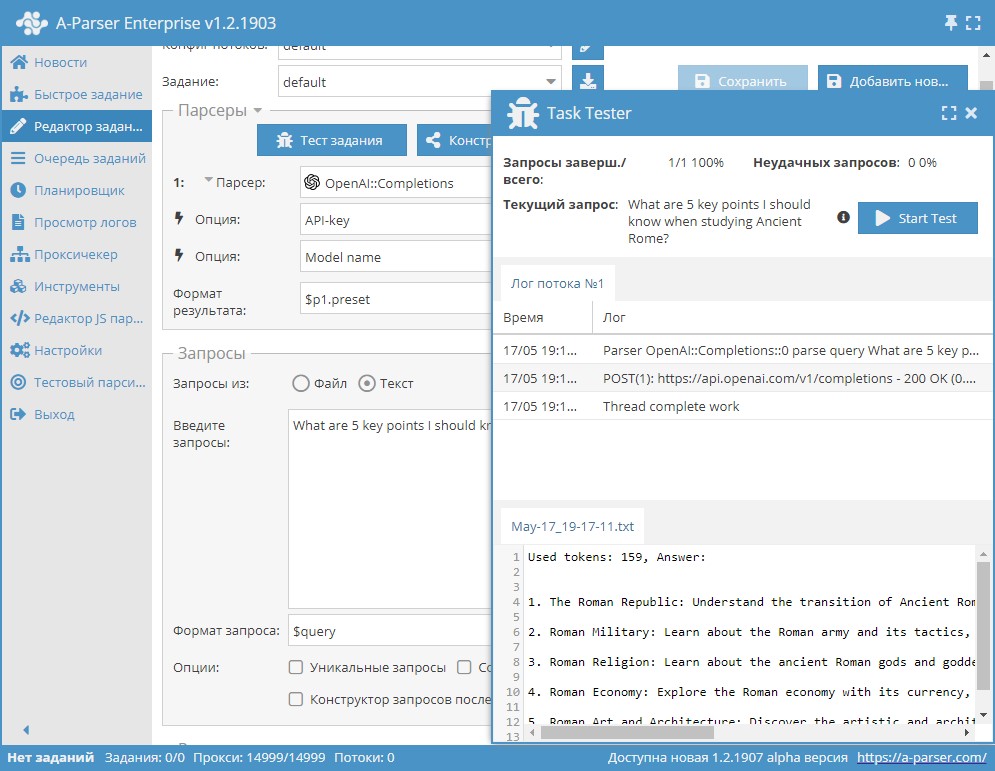Click 'Нет заданий' in the status bar
The width and height of the screenshot is (995, 771).
(50, 758)
